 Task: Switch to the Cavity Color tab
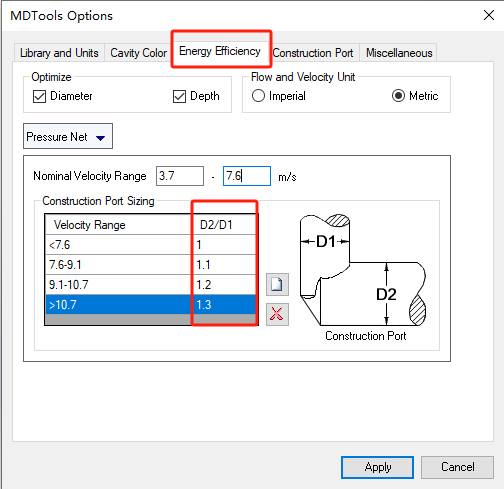138,53
